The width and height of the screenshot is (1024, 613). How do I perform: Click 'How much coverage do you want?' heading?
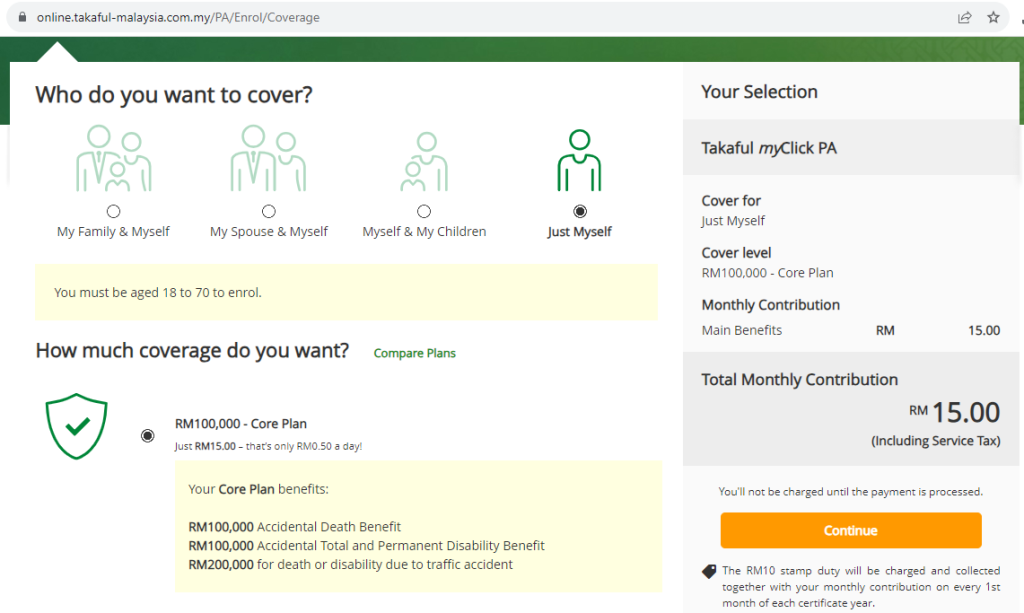(x=192, y=351)
